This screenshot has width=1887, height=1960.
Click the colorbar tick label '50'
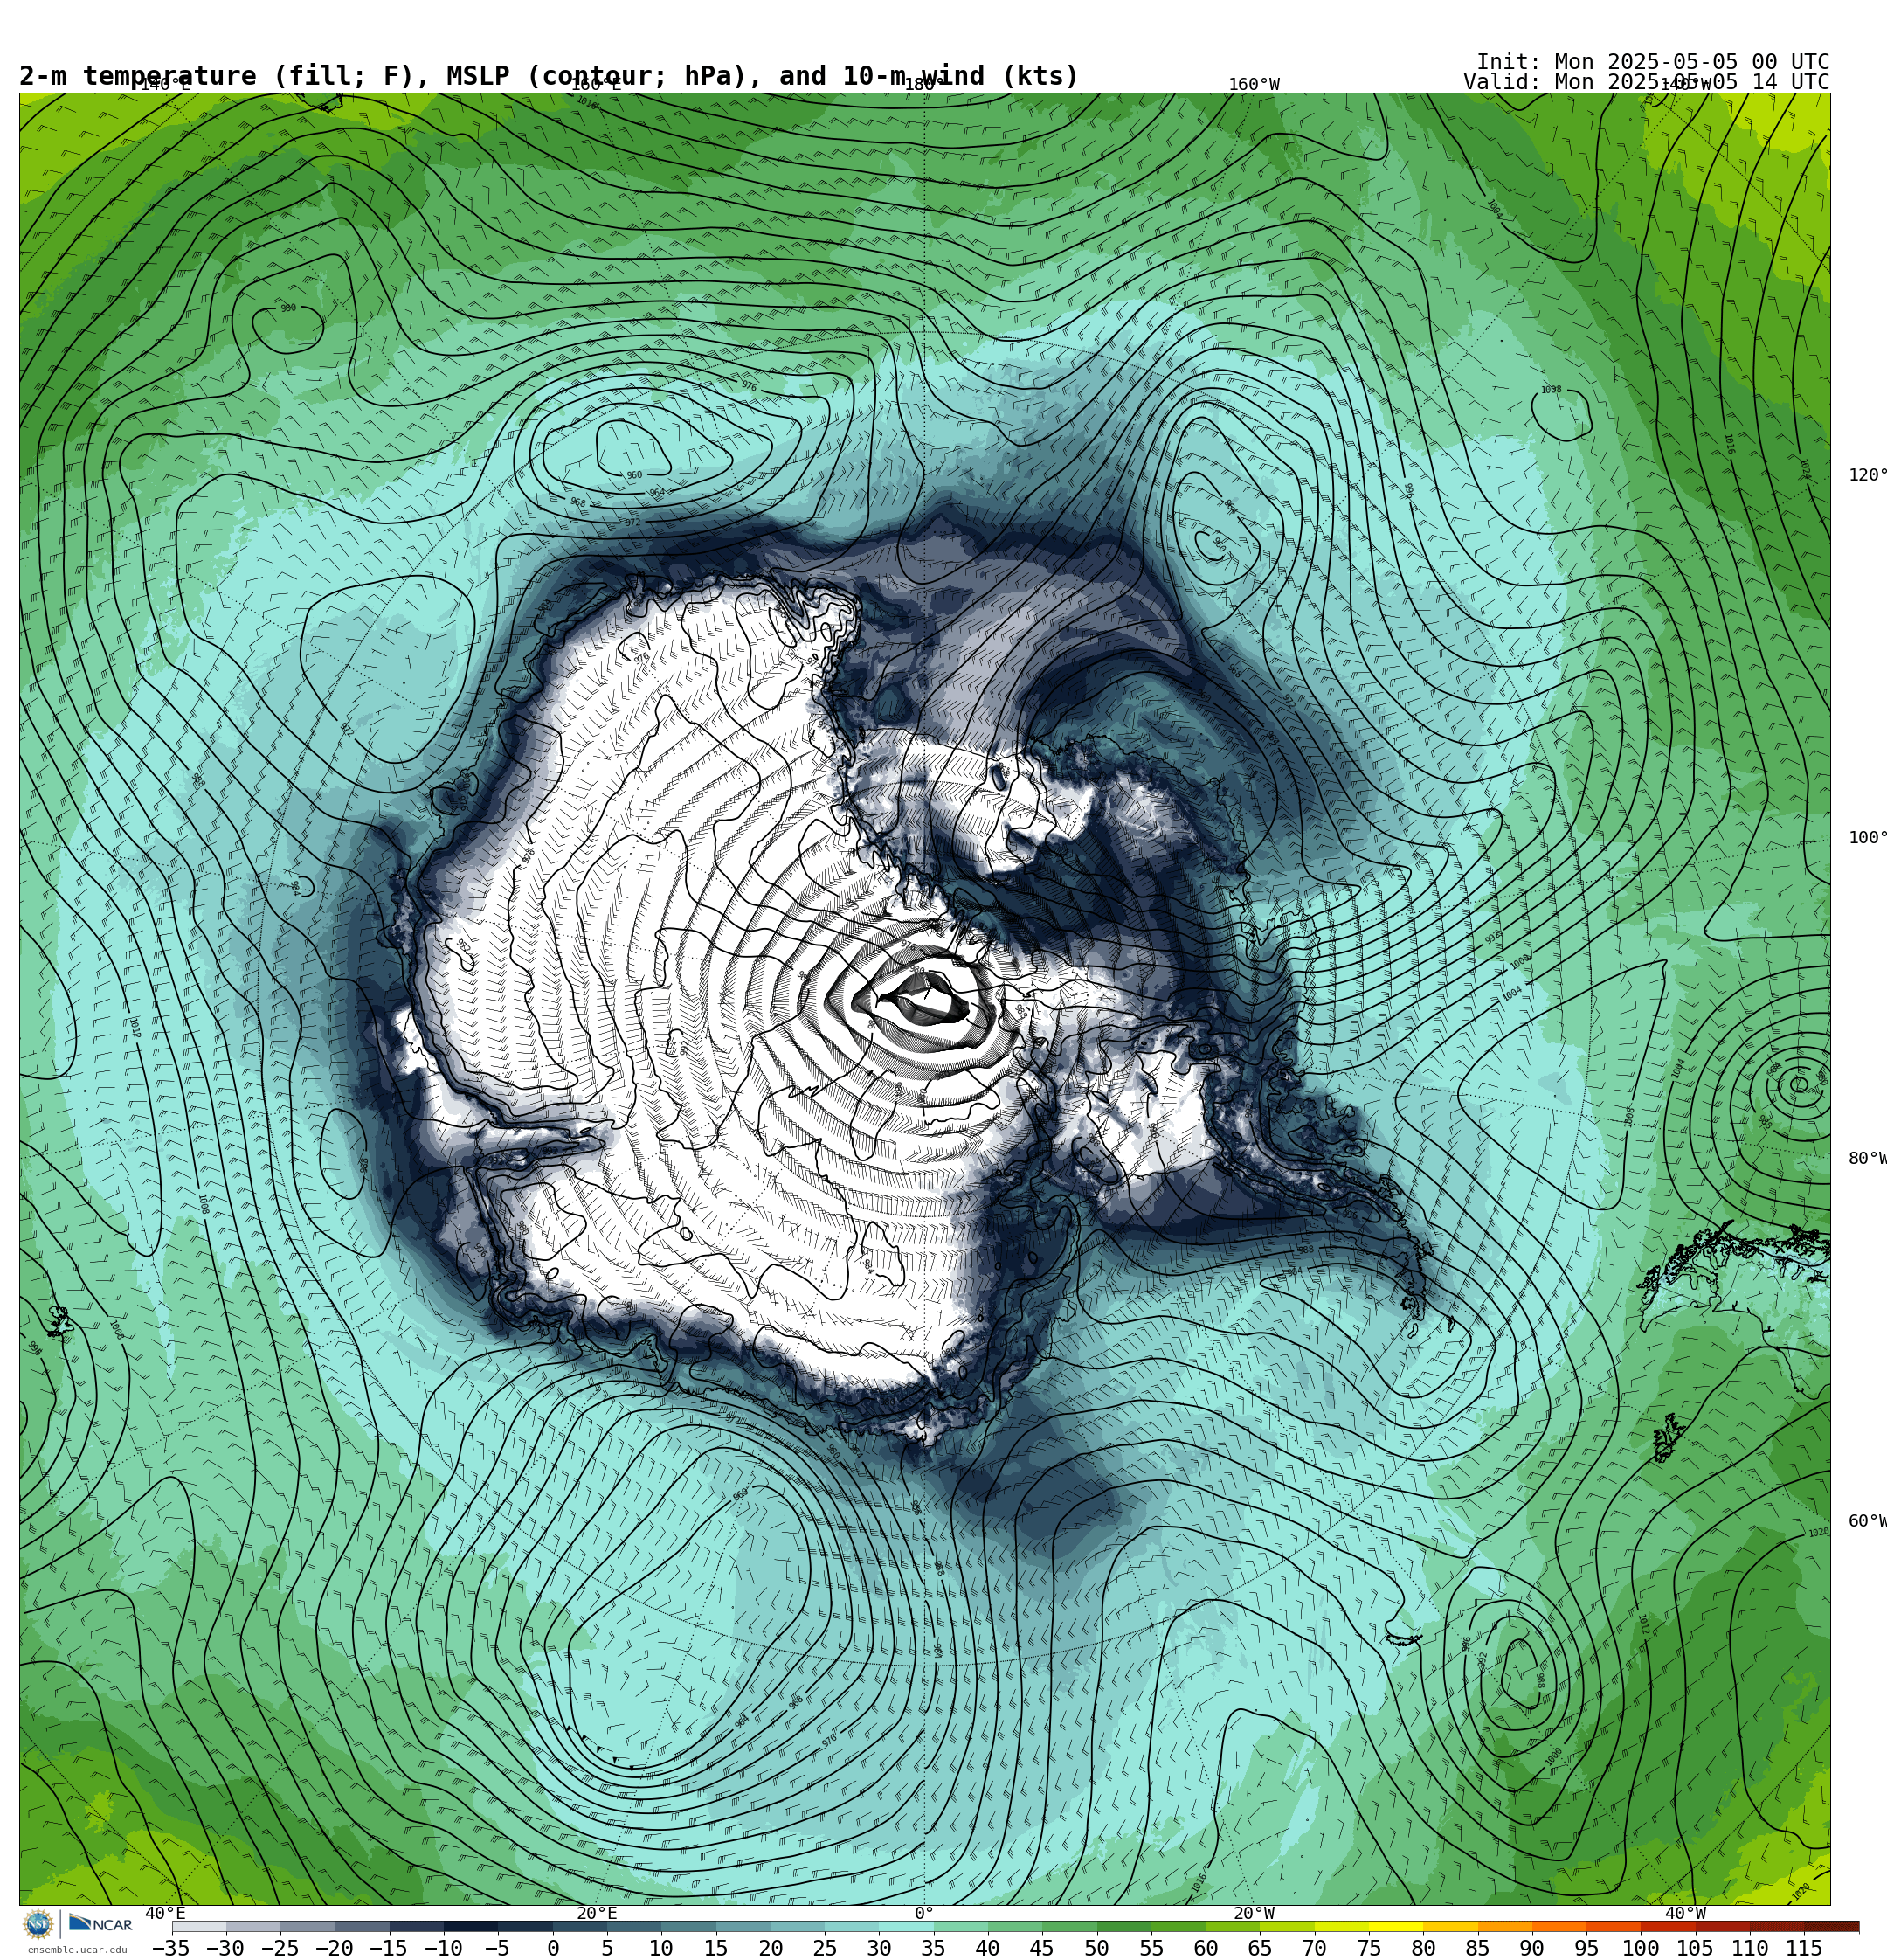(x=1096, y=1948)
